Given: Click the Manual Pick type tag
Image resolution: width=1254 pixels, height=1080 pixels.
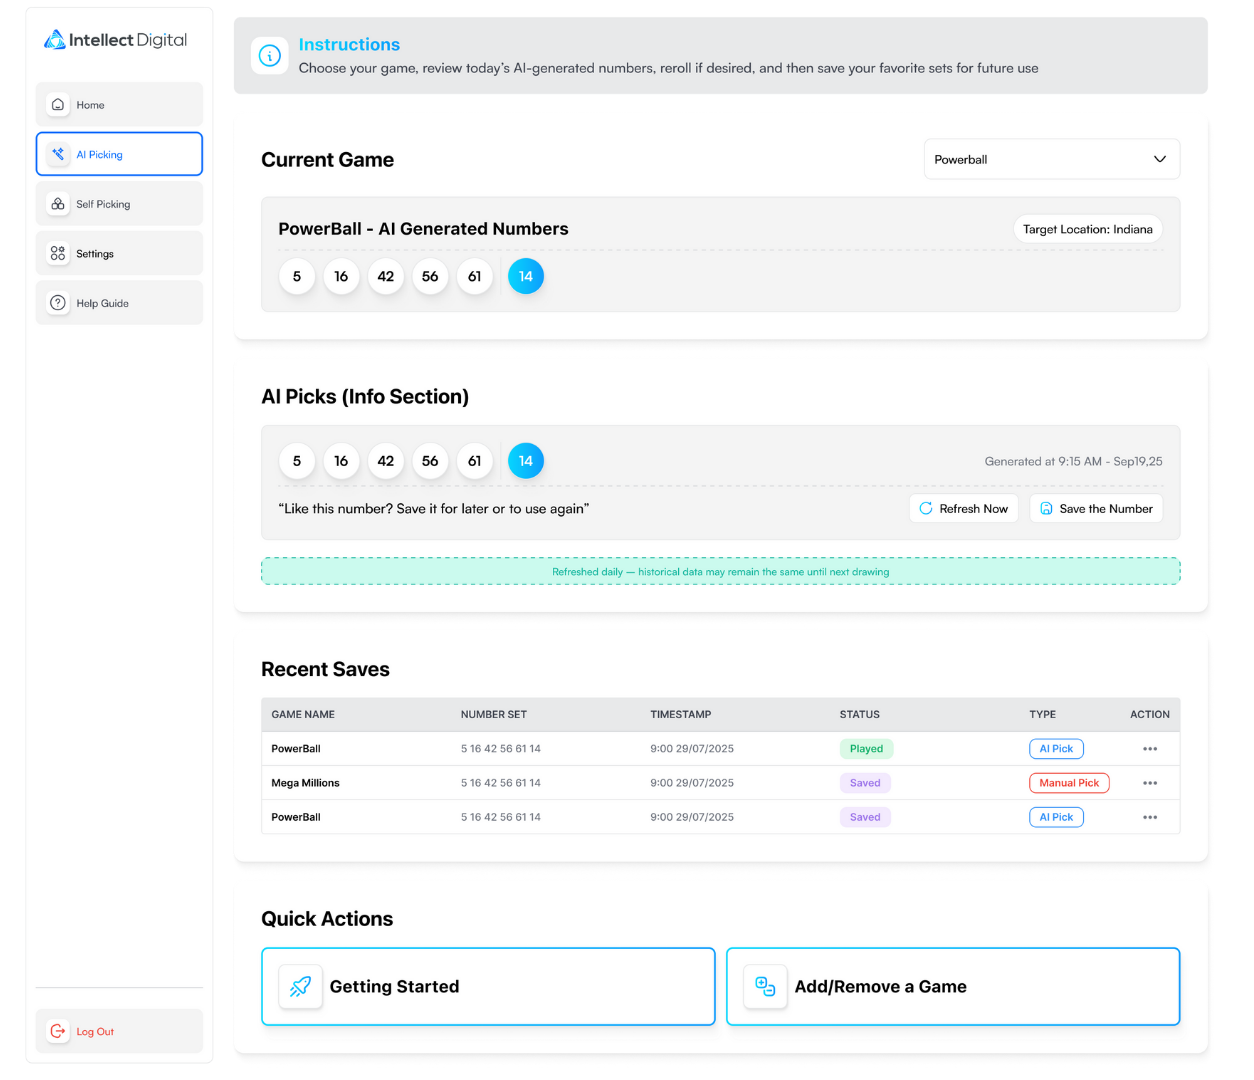Looking at the screenshot, I should point(1068,783).
